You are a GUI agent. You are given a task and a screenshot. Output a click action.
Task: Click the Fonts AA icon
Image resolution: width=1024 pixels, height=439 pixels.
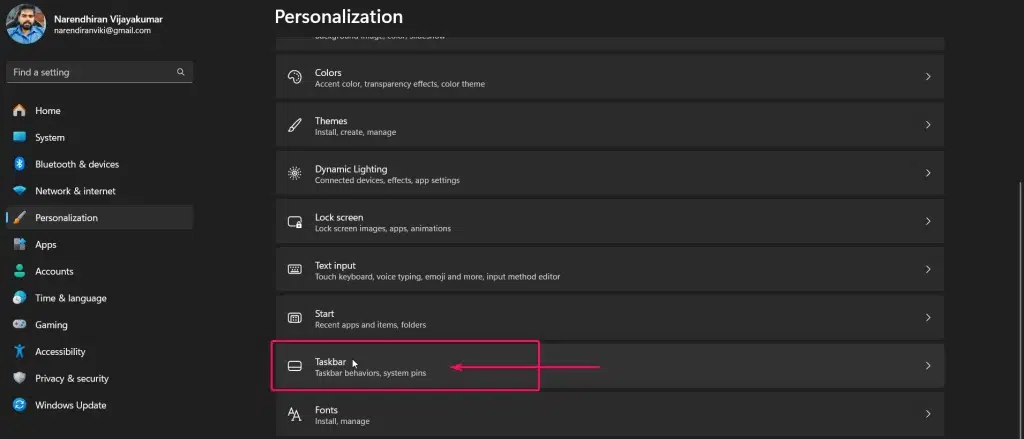(x=295, y=414)
